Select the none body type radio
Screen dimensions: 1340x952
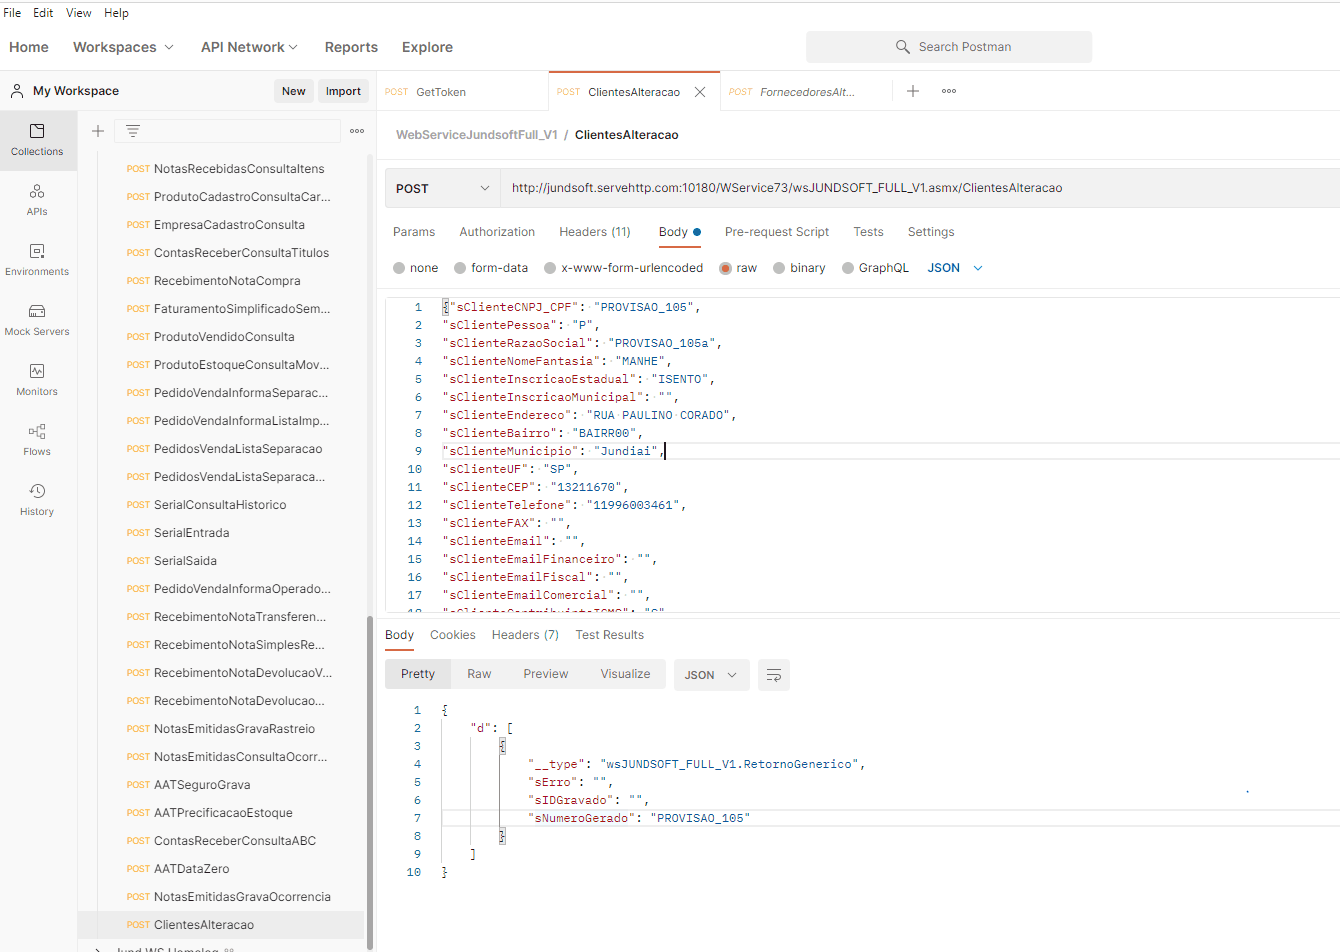[400, 268]
